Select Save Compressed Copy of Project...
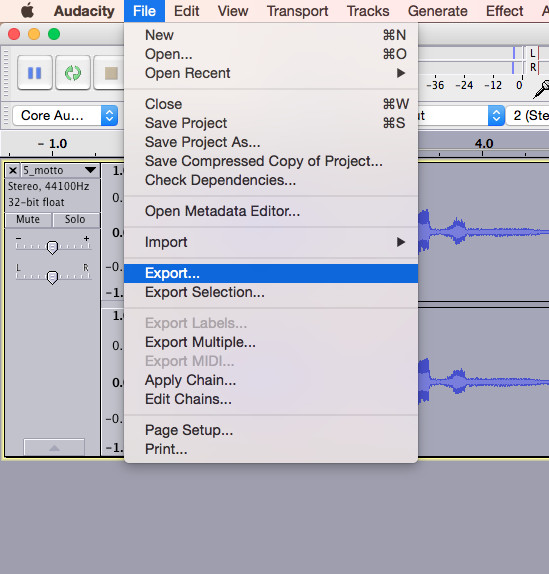Viewport: 549px width, 574px height. (x=271, y=161)
